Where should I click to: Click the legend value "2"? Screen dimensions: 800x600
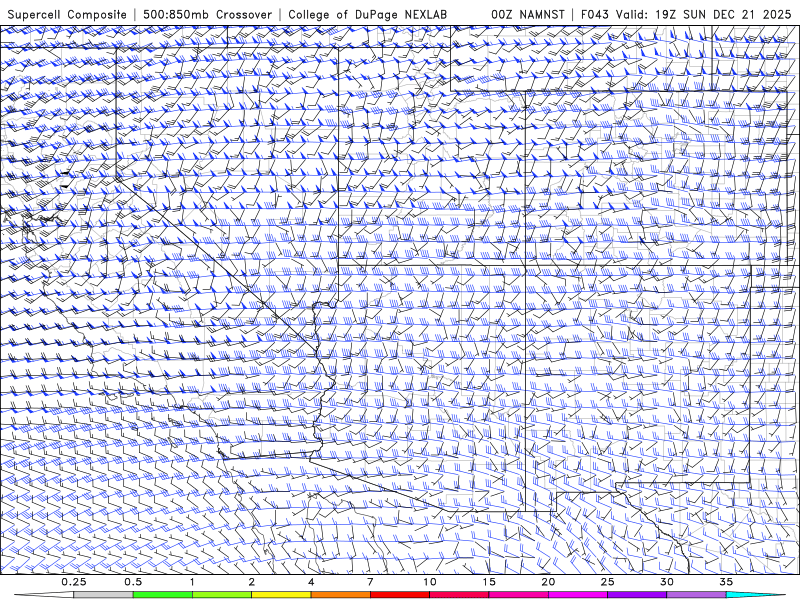(x=252, y=582)
